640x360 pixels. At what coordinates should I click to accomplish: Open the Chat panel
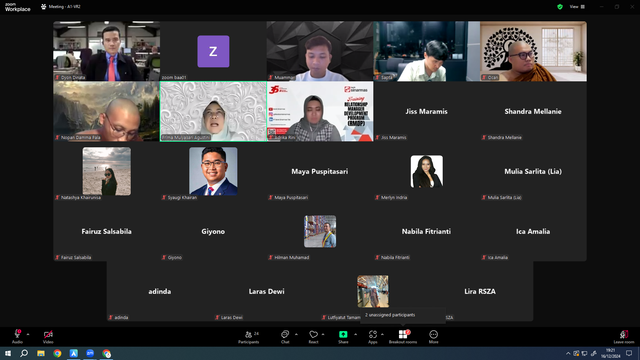click(x=285, y=336)
